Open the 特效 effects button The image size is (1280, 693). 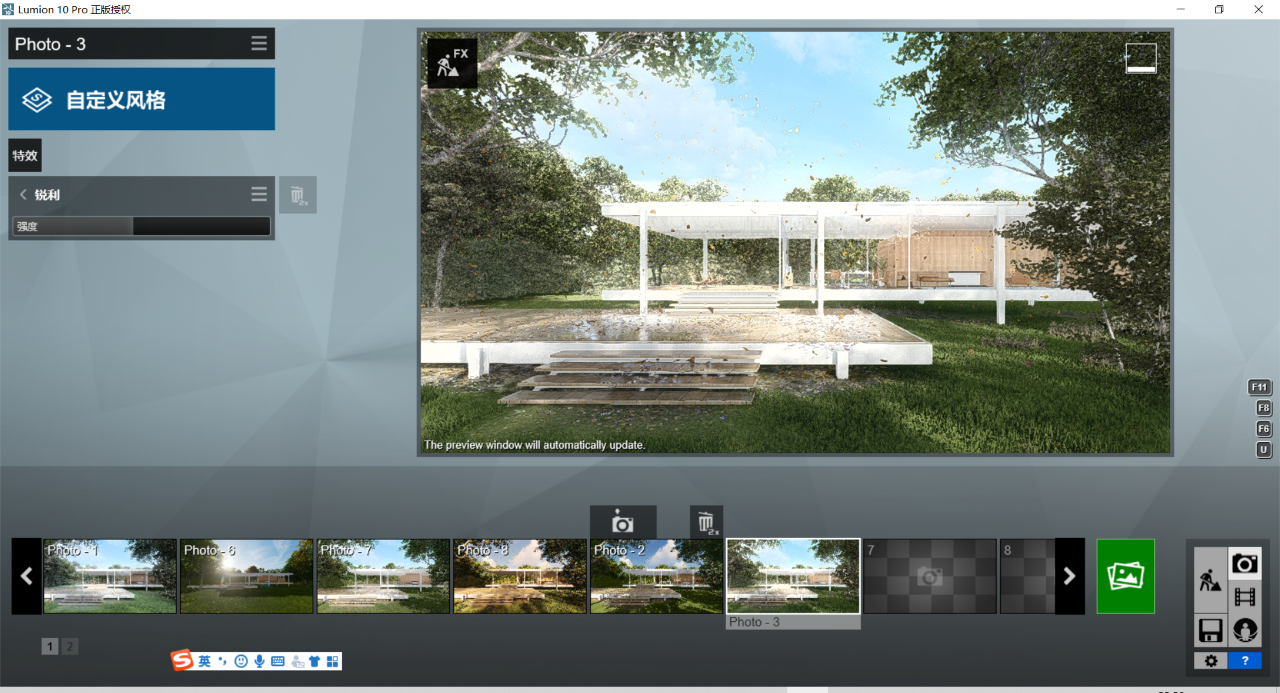point(25,155)
